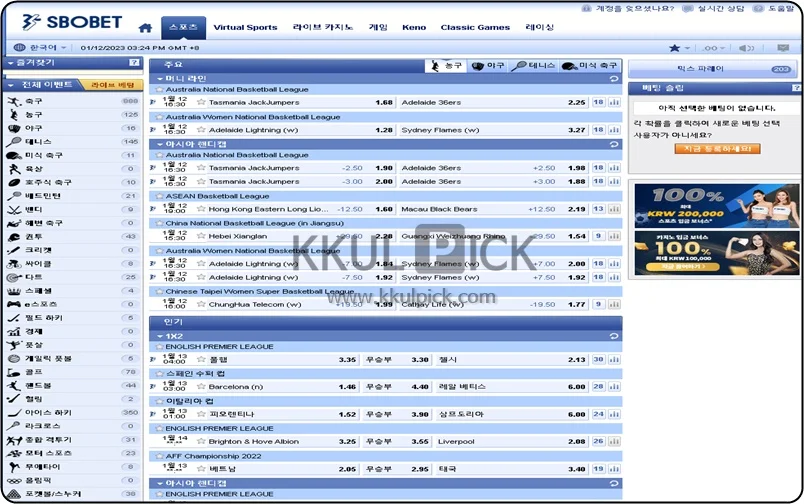Open Classic Games tab

click(x=475, y=27)
